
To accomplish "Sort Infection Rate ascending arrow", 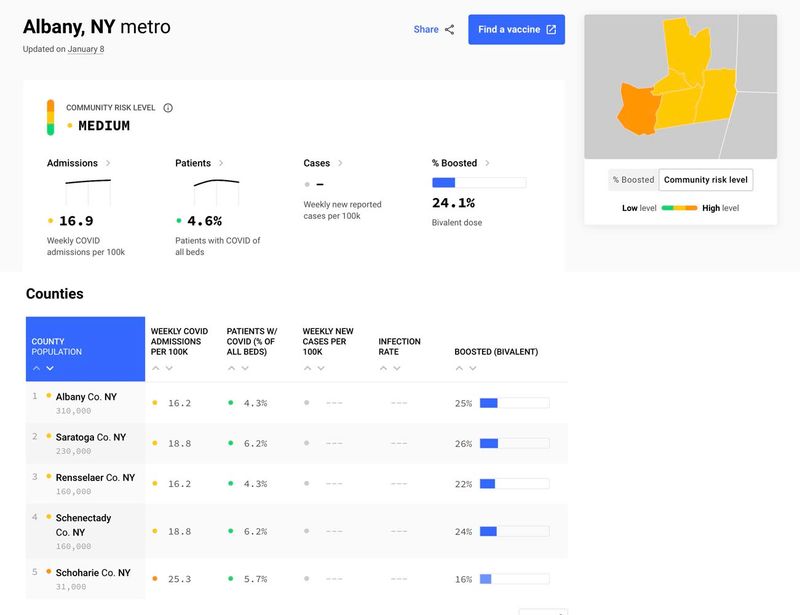I will click(383, 368).
